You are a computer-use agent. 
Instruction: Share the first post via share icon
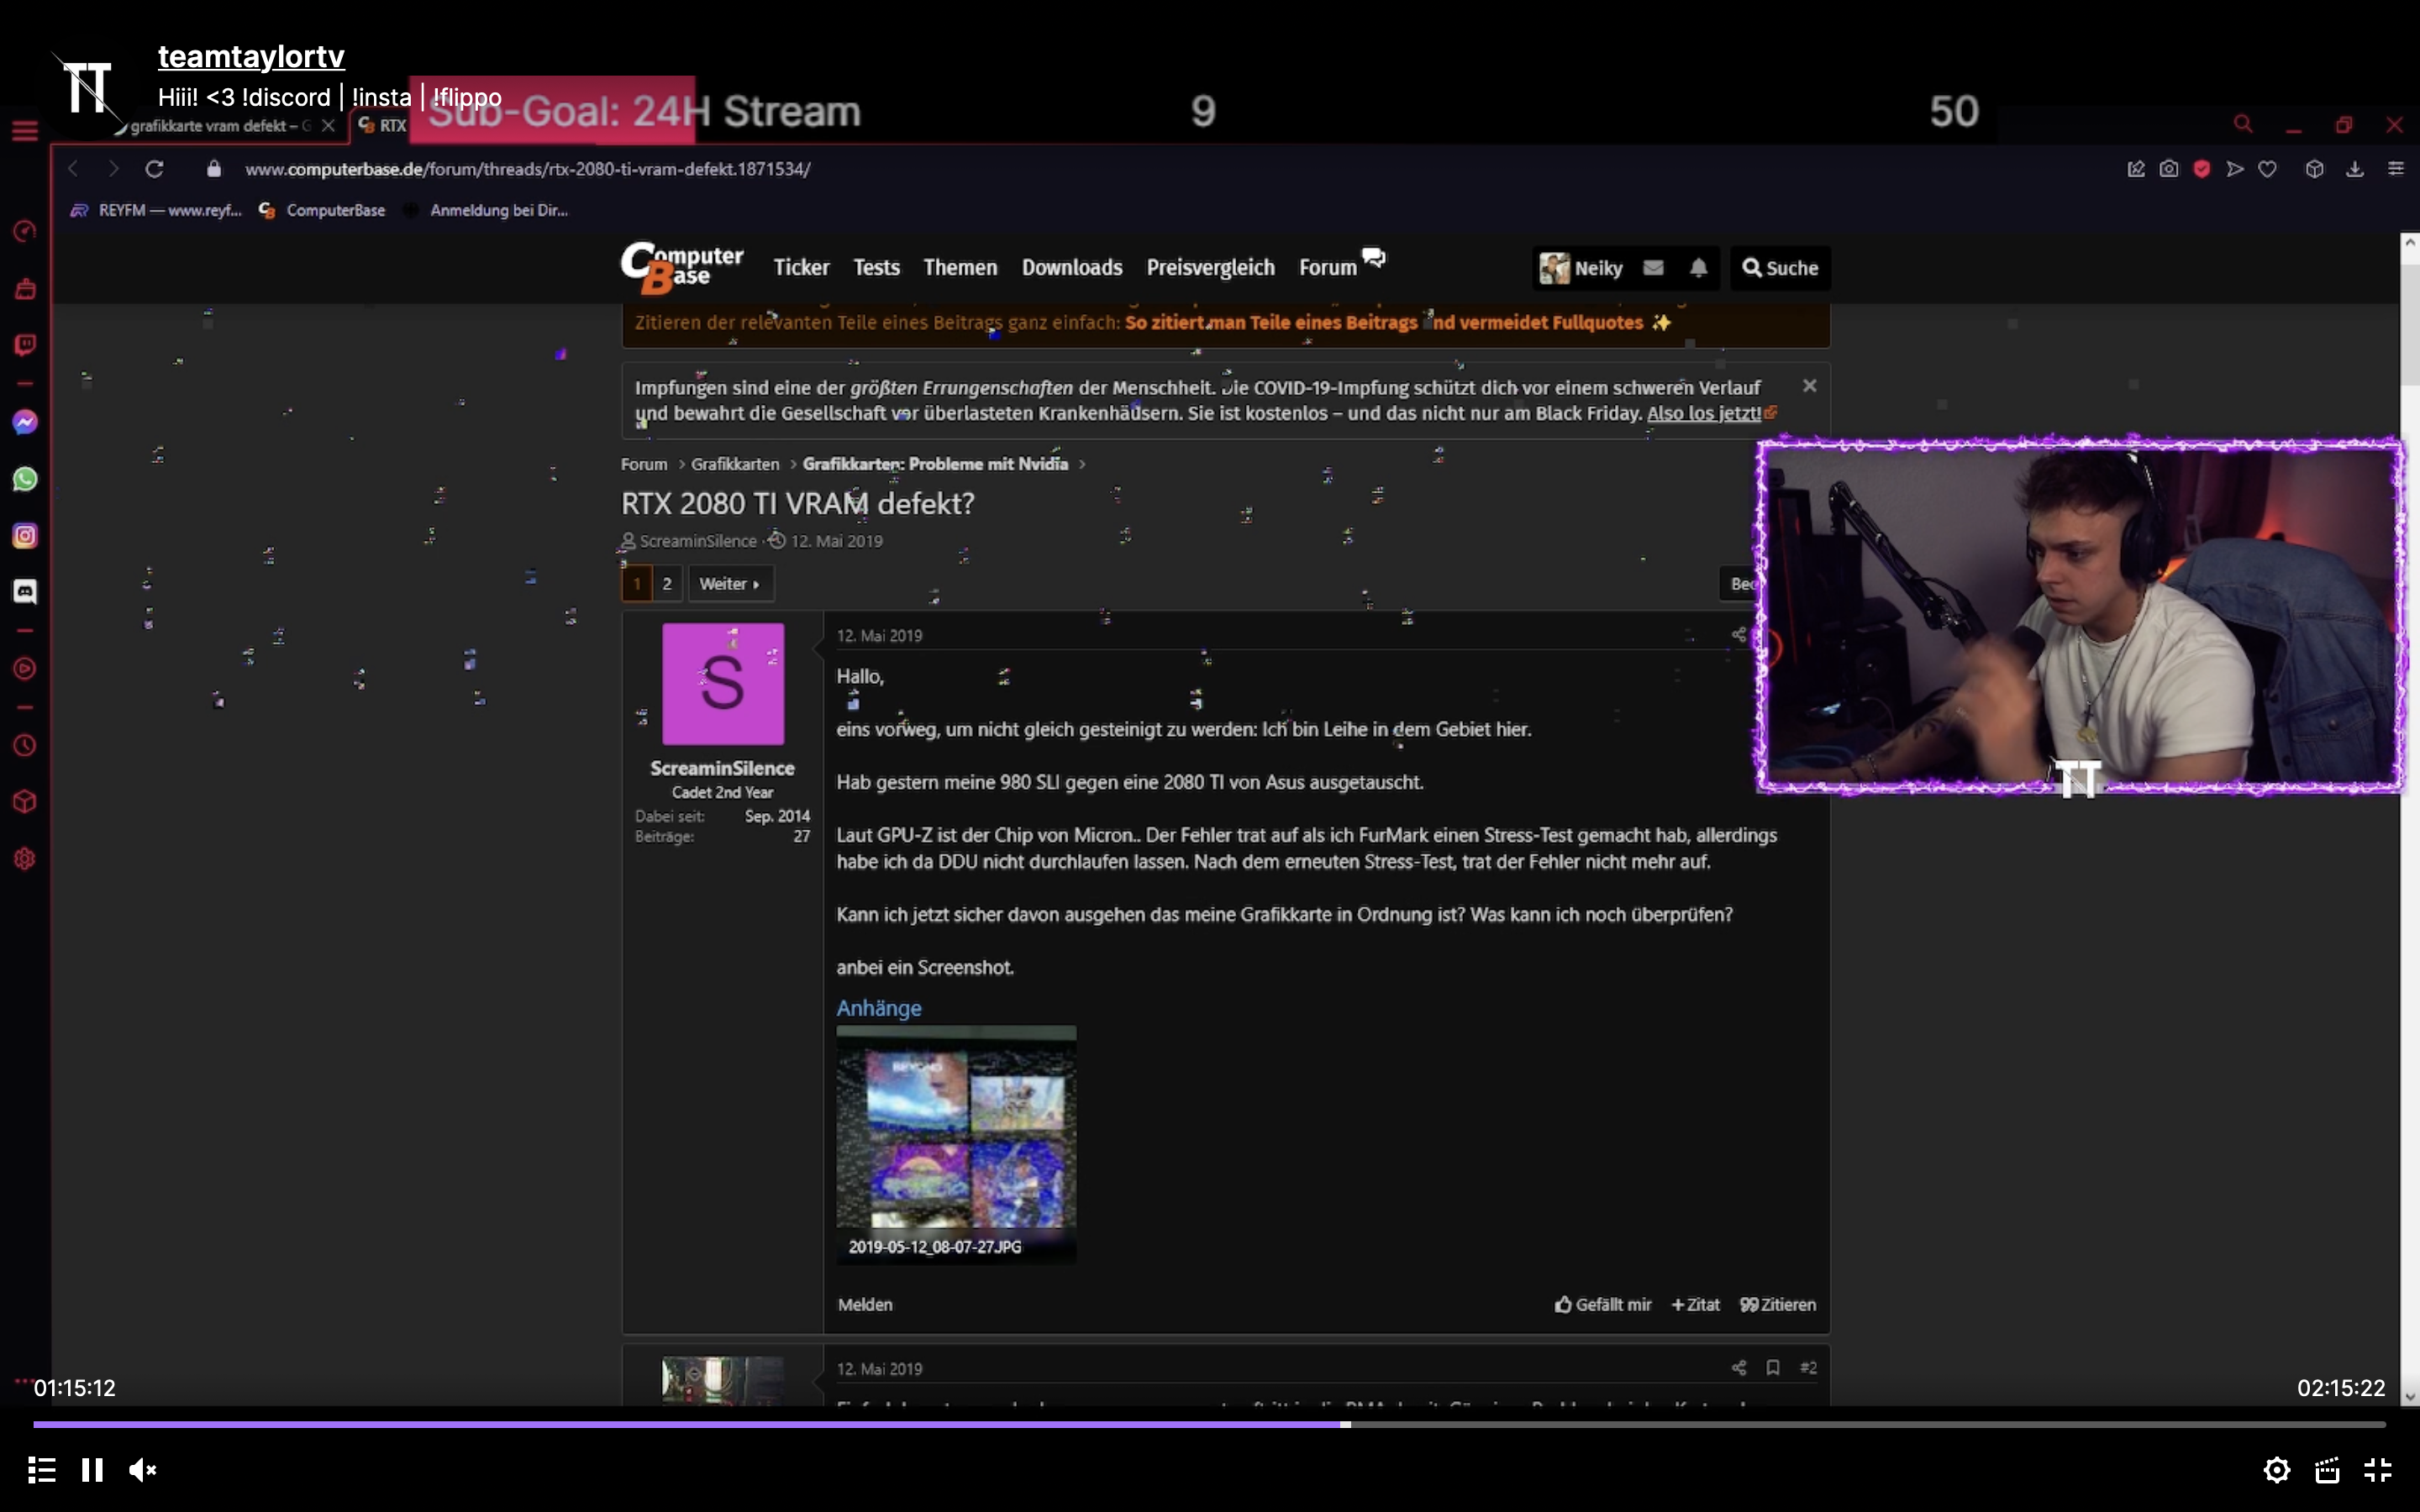(1738, 635)
